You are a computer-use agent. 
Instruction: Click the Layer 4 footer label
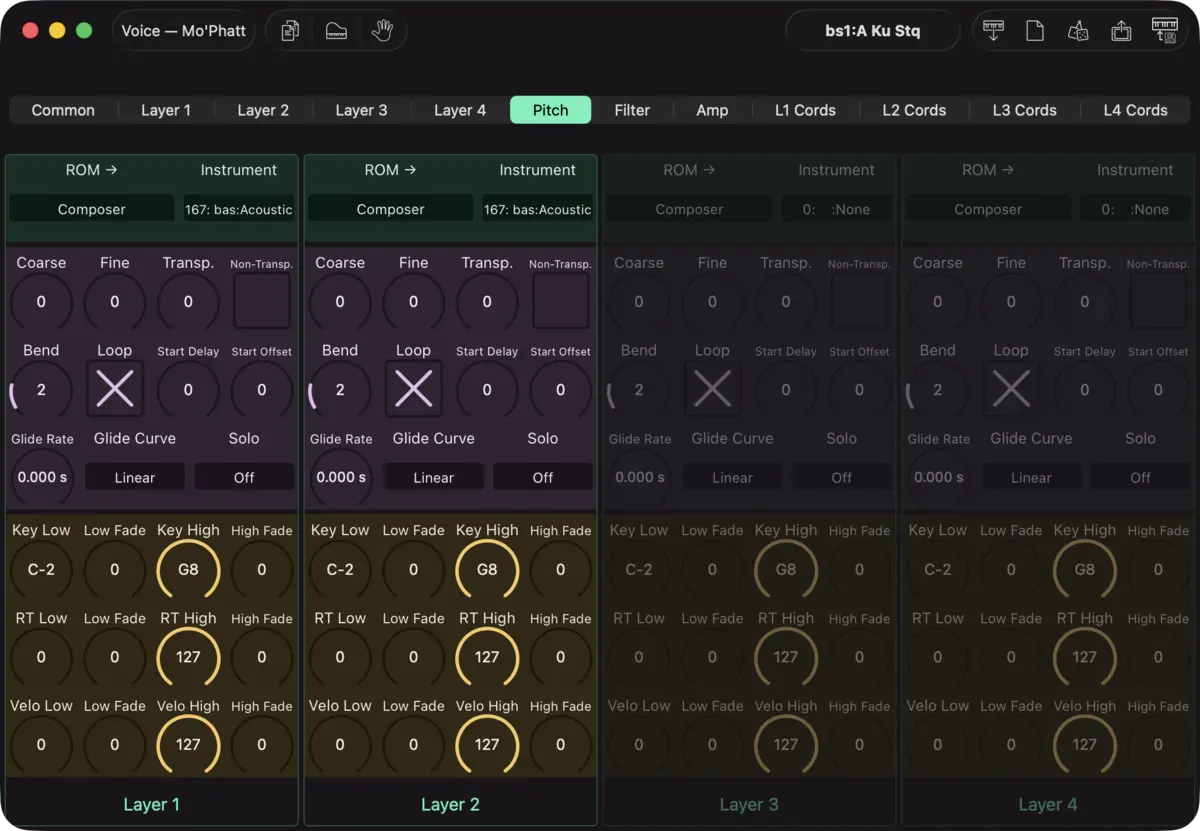click(x=1048, y=804)
